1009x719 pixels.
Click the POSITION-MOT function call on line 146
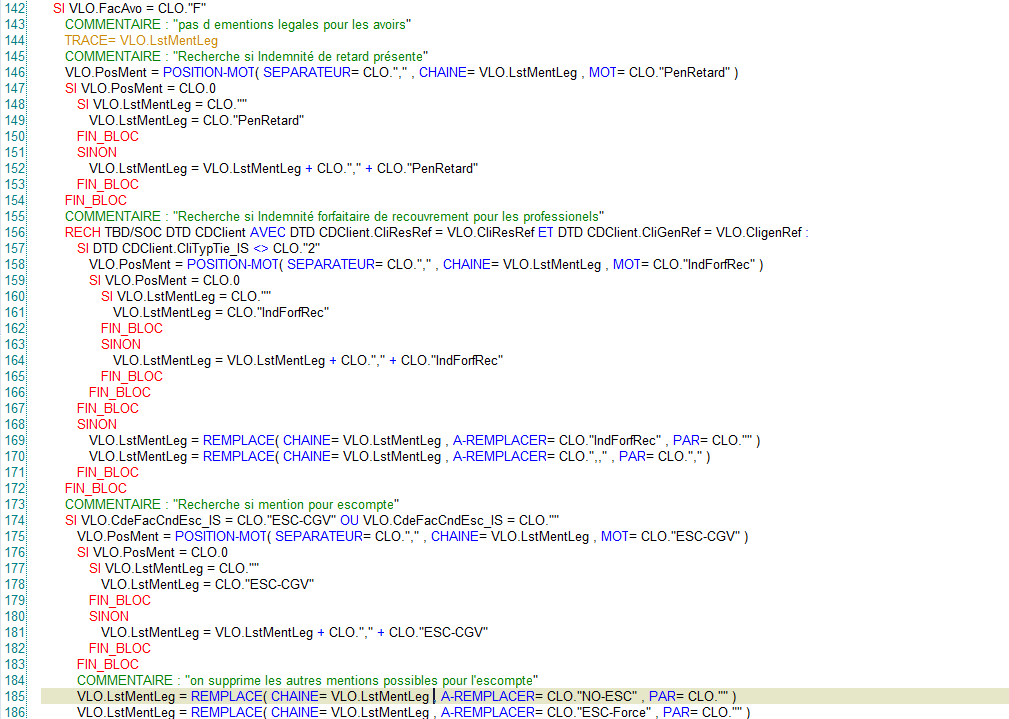click(208, 72)
